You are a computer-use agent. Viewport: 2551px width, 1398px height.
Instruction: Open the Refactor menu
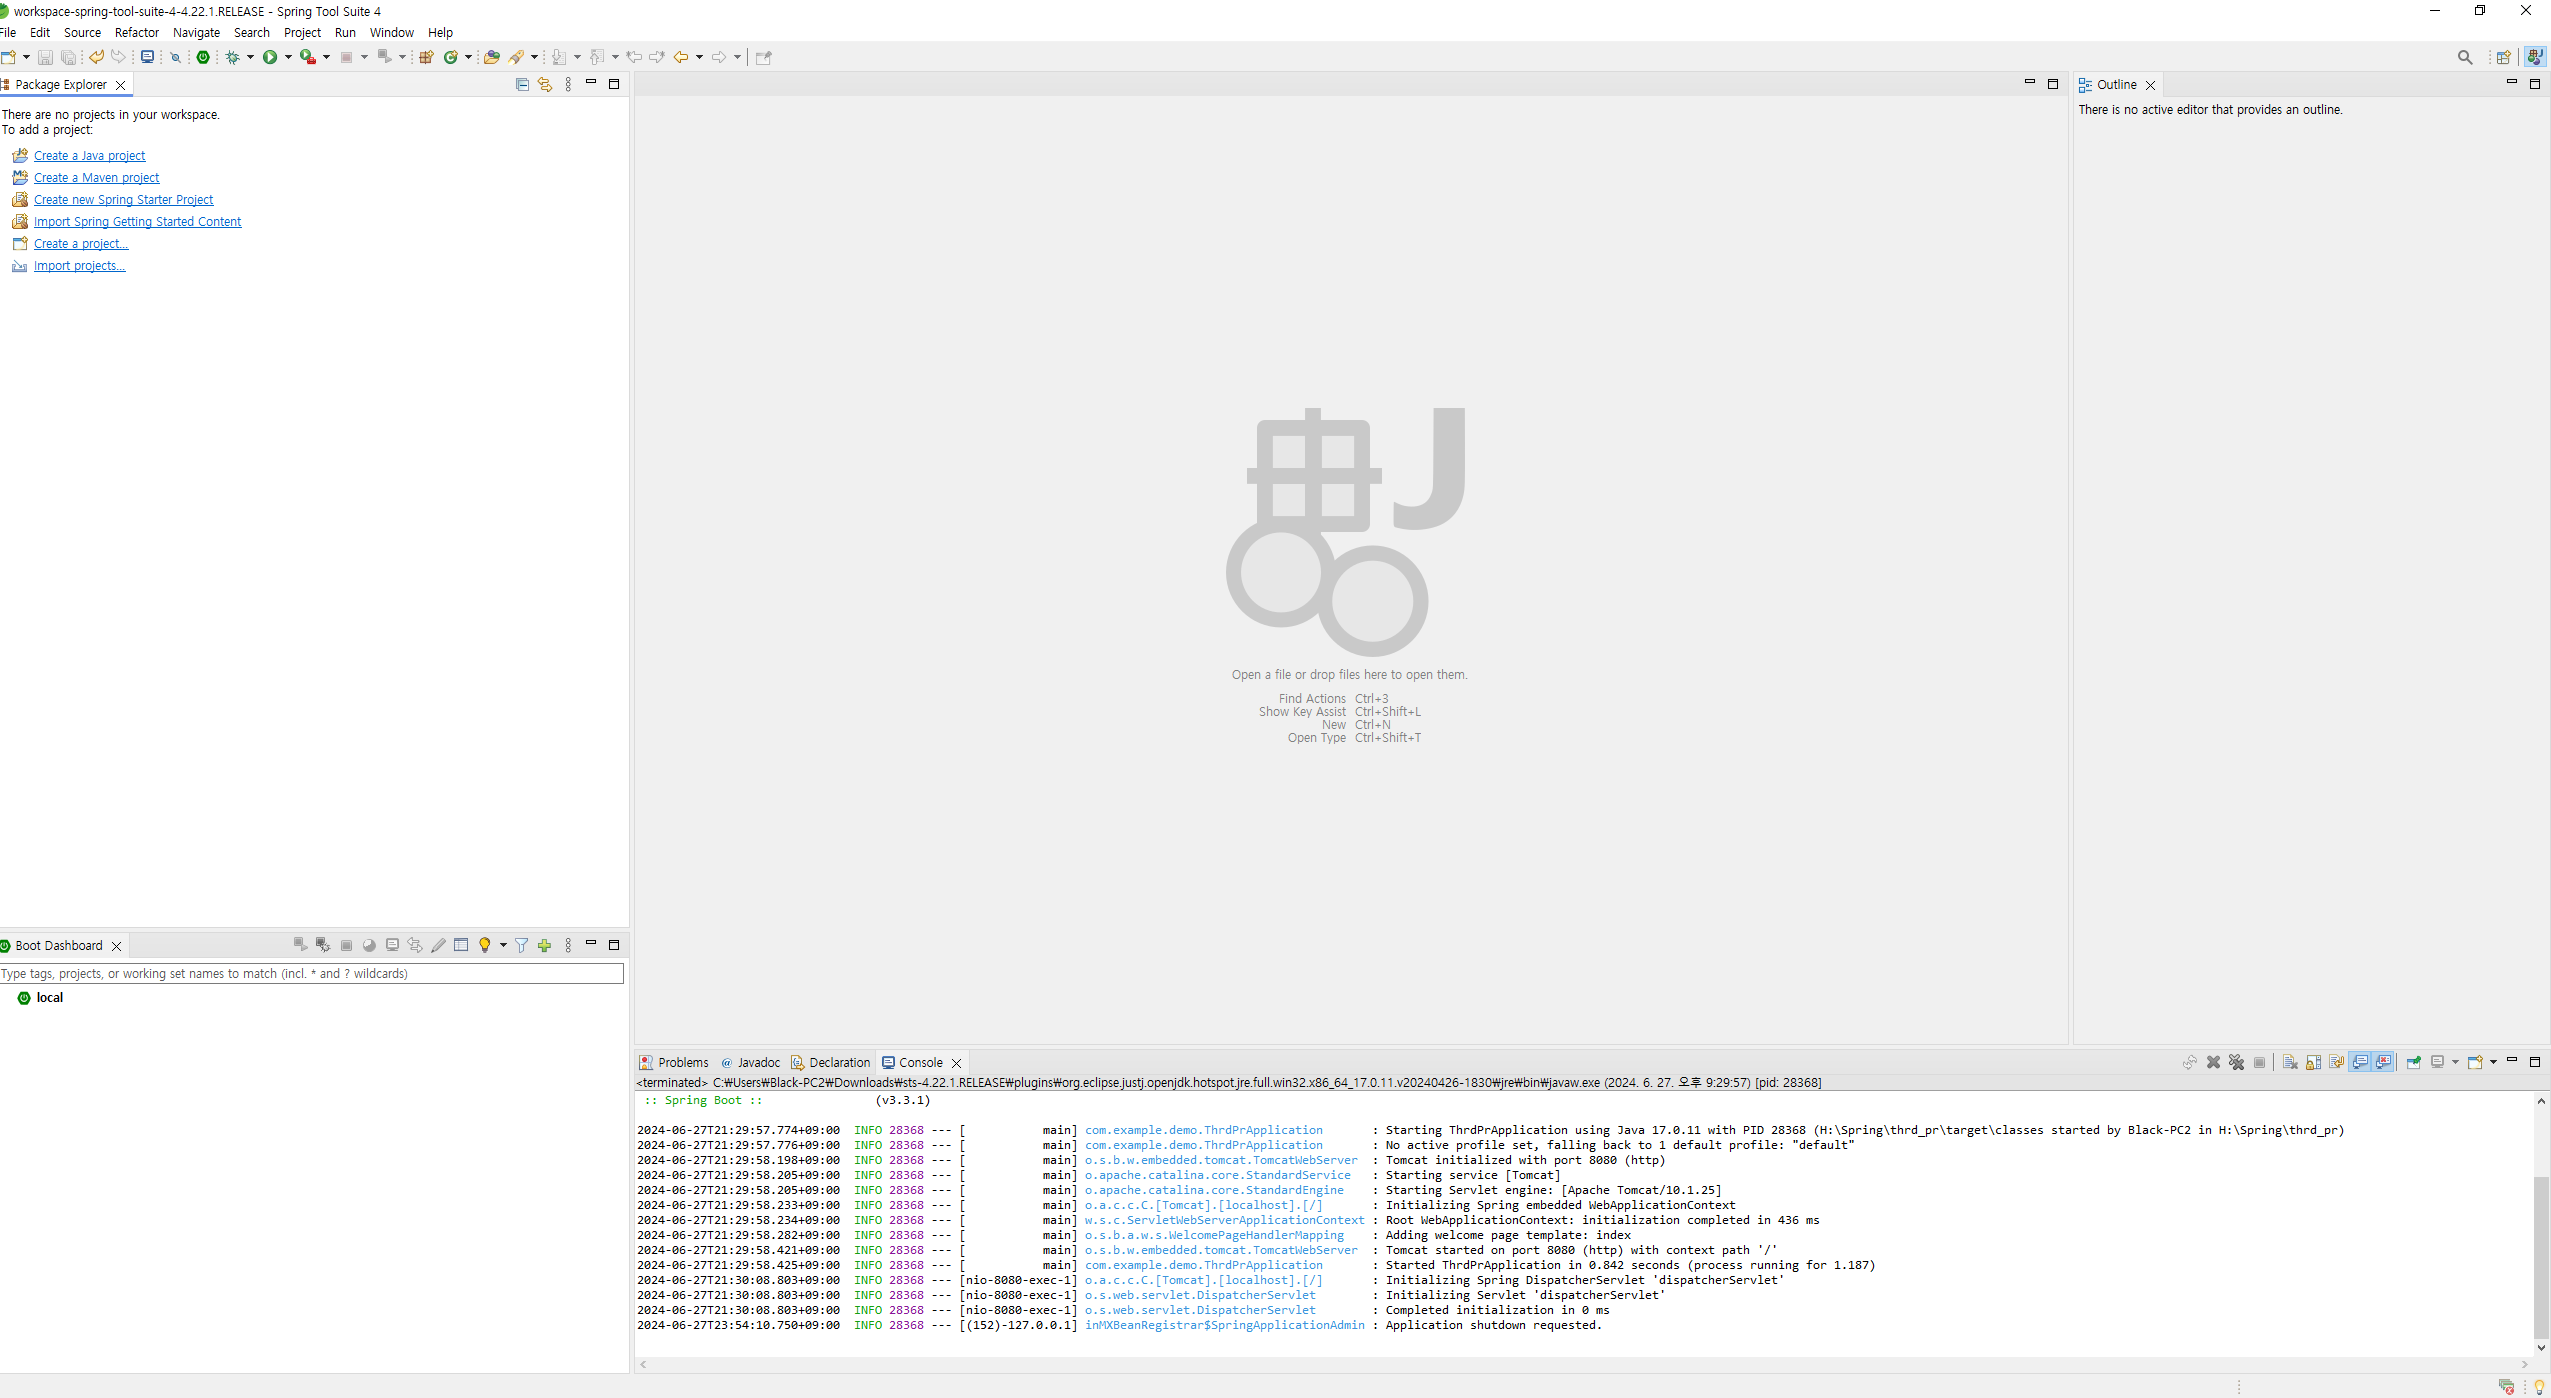(136, 33)
